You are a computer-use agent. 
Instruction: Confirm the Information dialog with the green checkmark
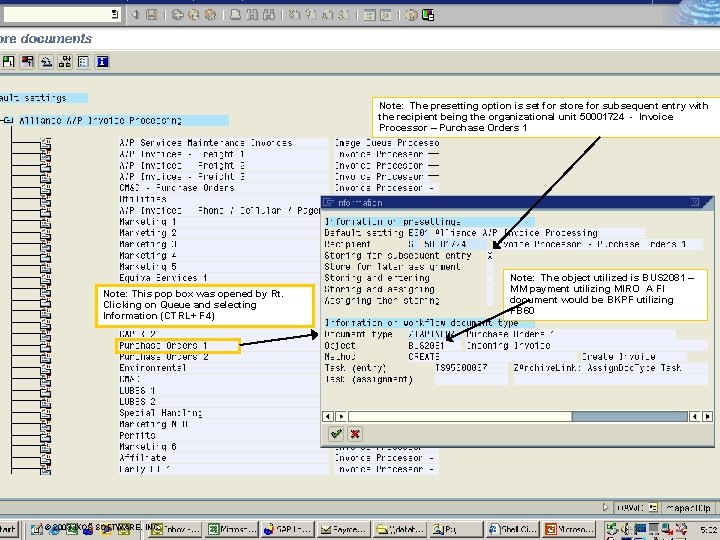(x=336, y=433)
